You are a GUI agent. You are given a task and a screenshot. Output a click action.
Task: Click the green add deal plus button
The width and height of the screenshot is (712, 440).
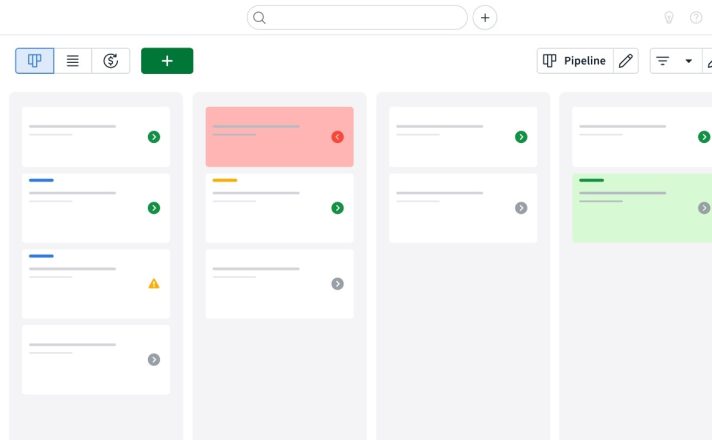[x=167, y=61]
